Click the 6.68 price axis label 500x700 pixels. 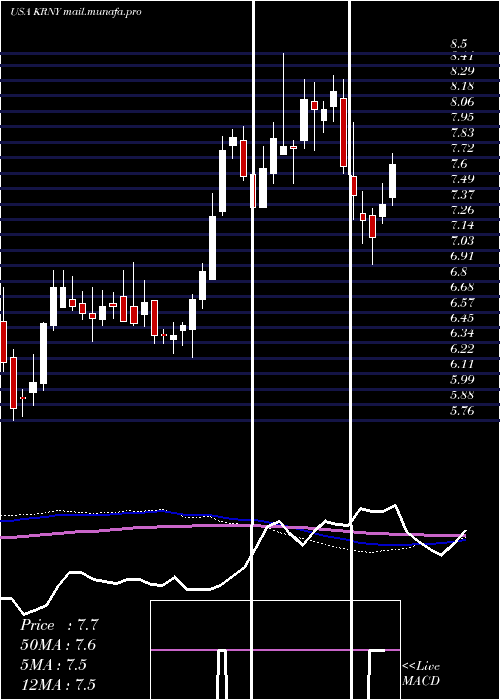462,287
